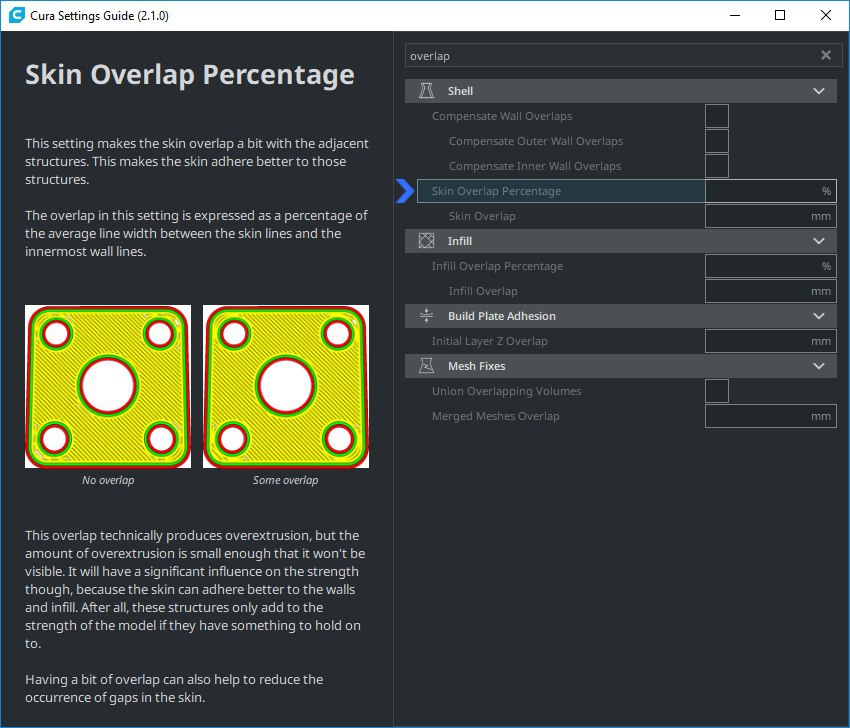
Task: Collapse the Mesh Fixes chevron
Action: 819,366
